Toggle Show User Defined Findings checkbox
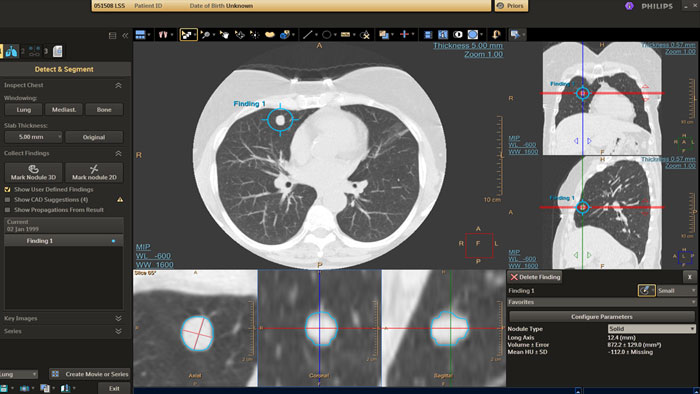This screenshot has width=700, height=394. tap(7, 189)
